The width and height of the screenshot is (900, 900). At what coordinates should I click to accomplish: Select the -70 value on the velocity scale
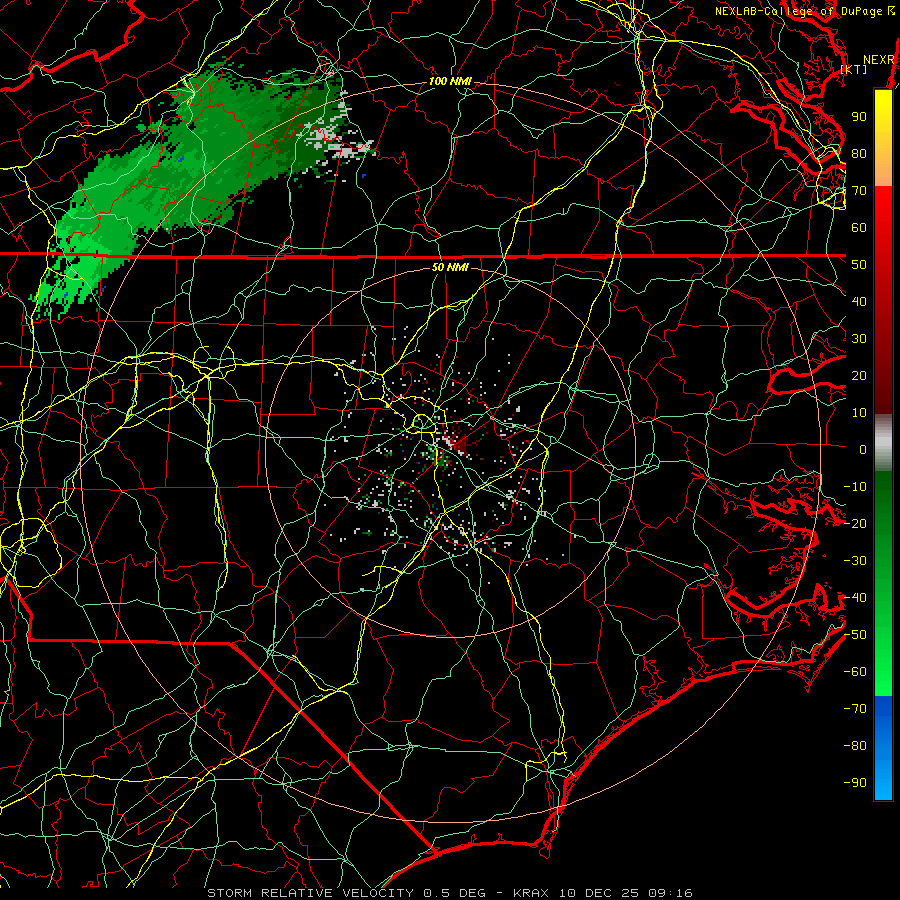pos(855,709)
